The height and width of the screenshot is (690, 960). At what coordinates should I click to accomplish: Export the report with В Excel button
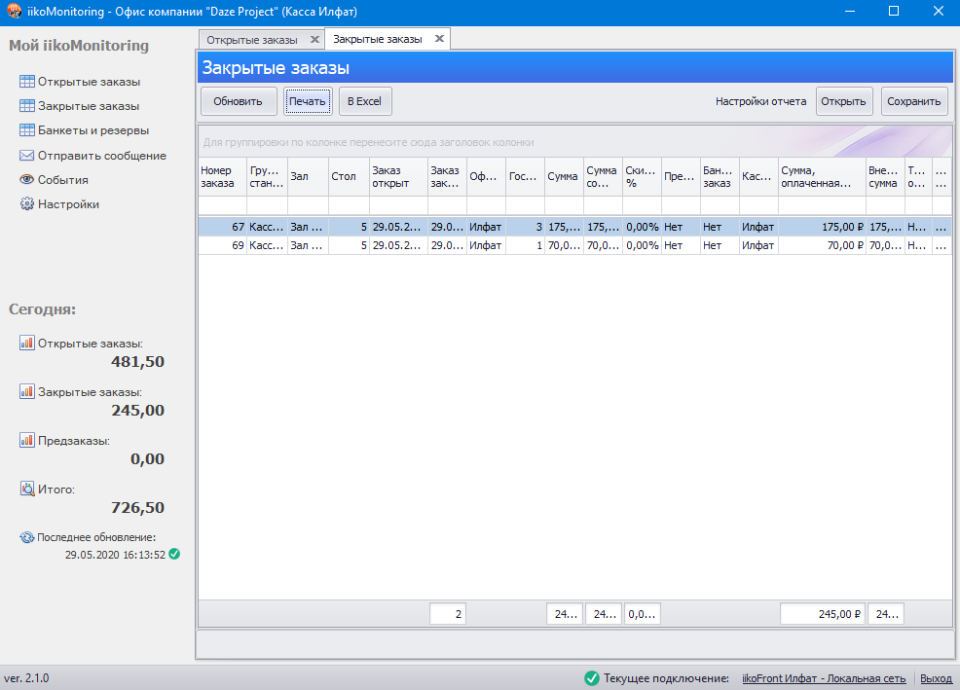tap(365, 101)
